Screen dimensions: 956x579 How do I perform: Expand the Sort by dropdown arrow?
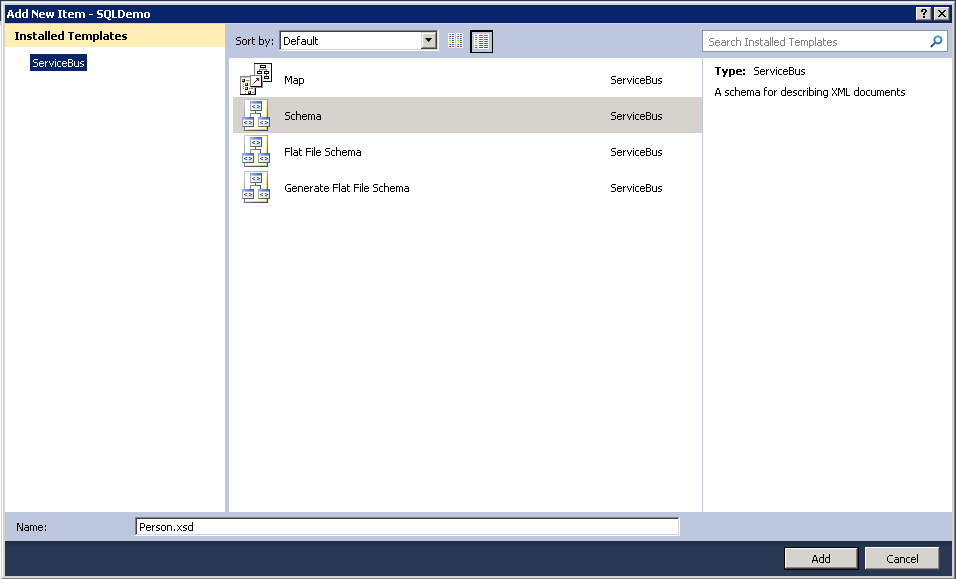(429, 41)
